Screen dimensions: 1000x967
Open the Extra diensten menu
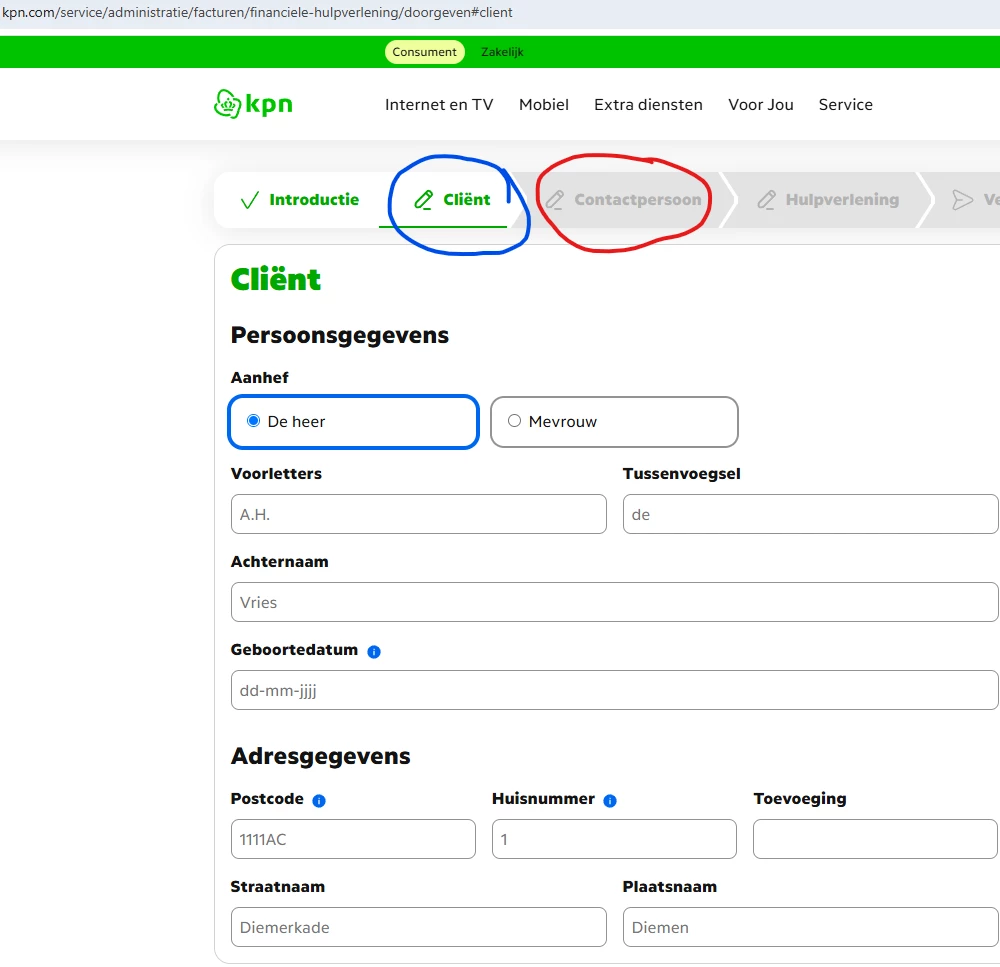click(648, 105)
